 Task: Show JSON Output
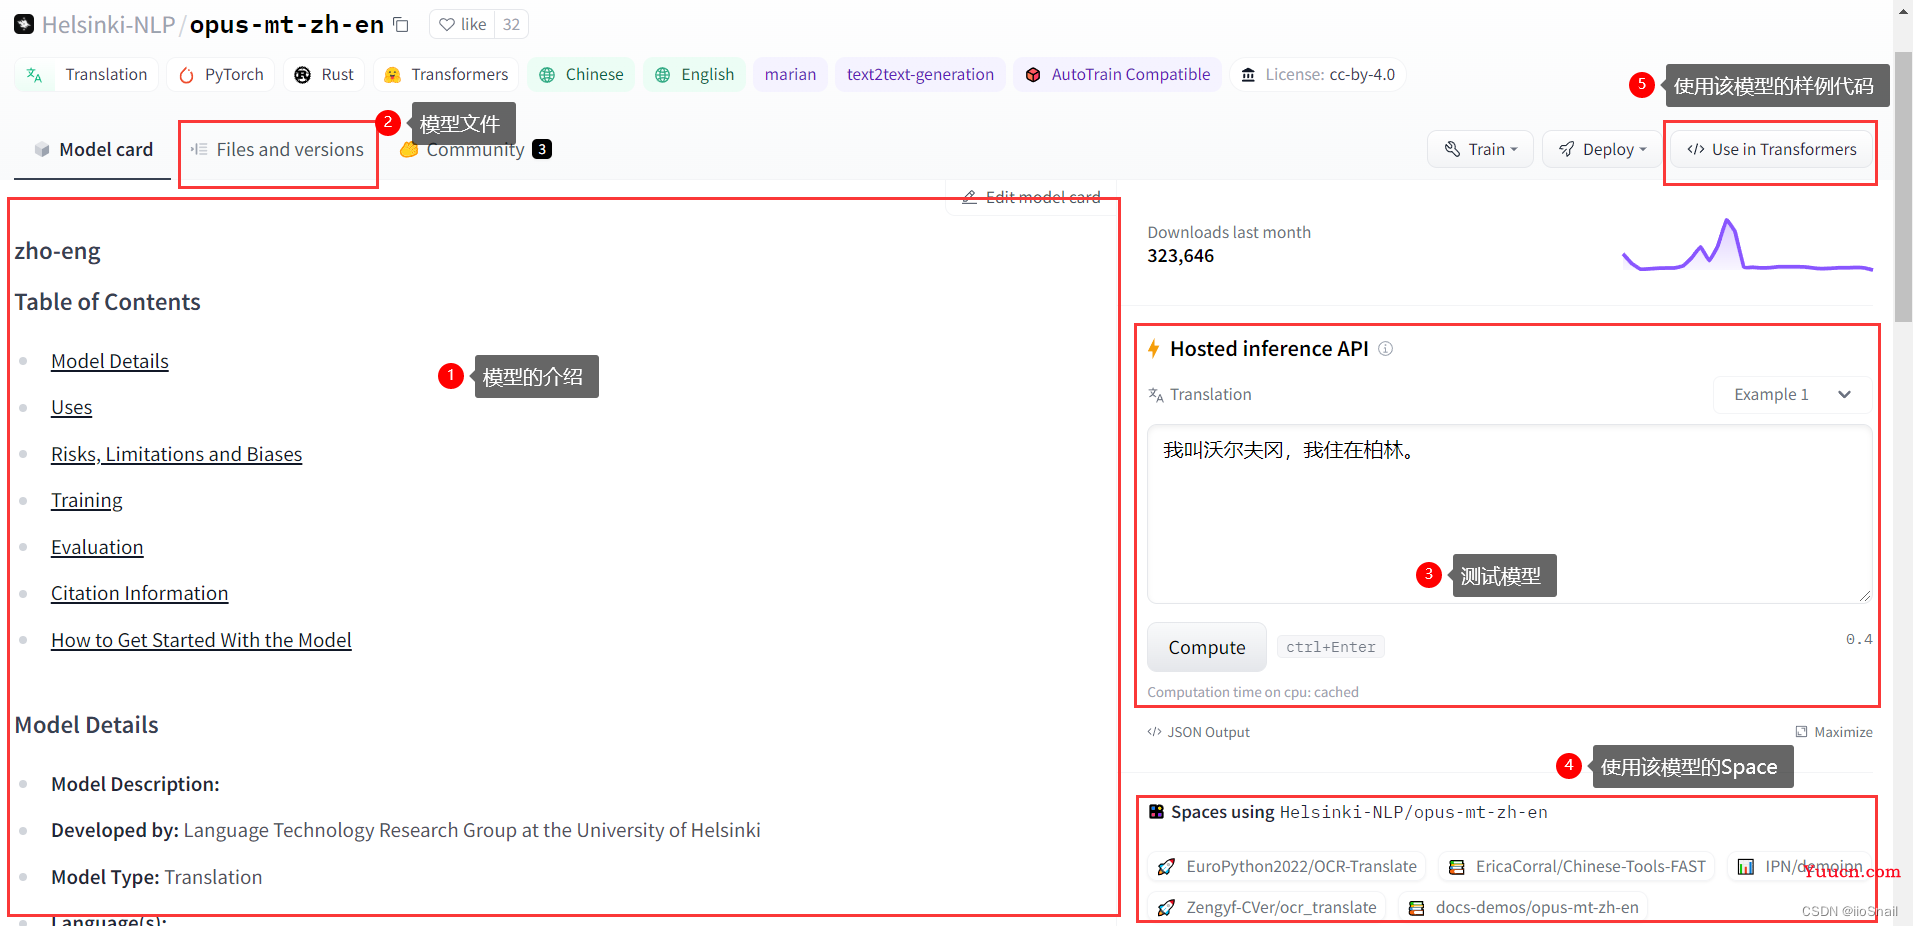pos(1198,732)
